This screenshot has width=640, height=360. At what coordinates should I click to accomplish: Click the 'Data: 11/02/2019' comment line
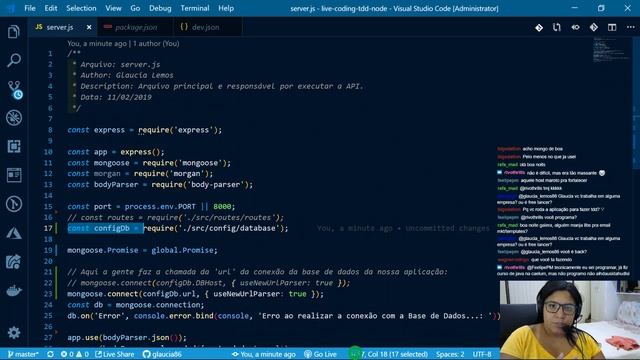(x=116, y=97)
